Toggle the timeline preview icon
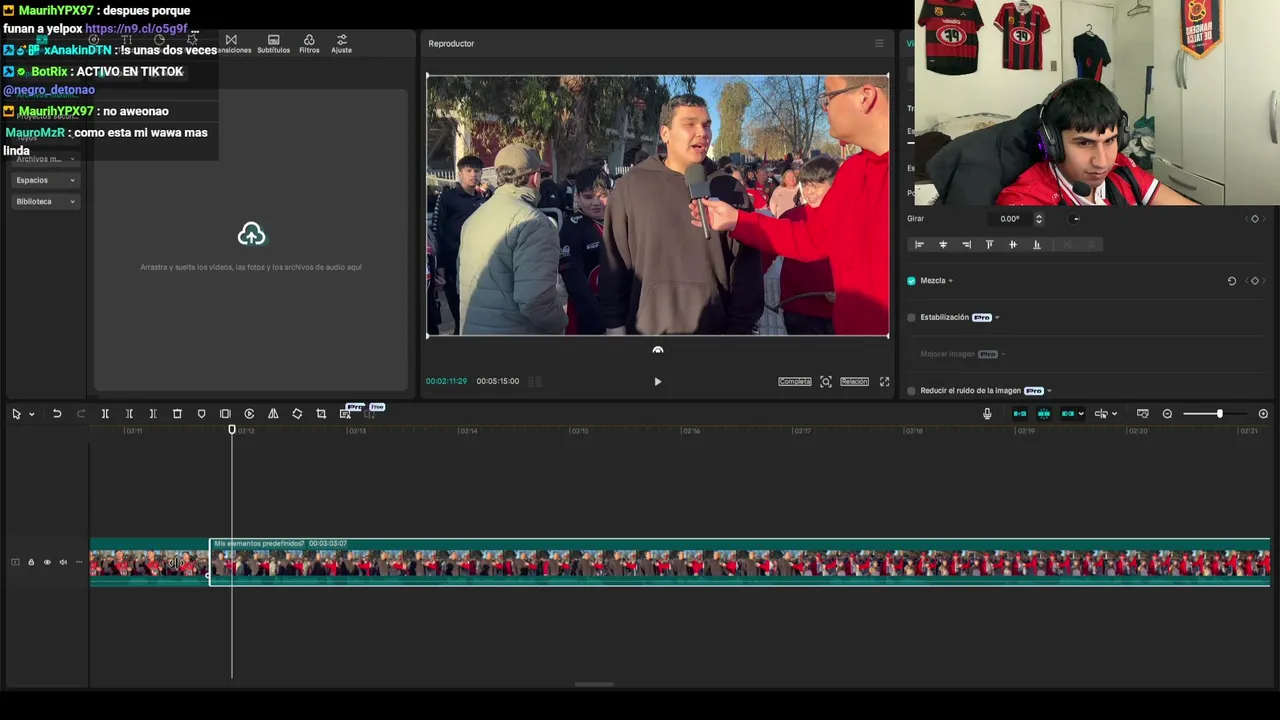 1143,414
